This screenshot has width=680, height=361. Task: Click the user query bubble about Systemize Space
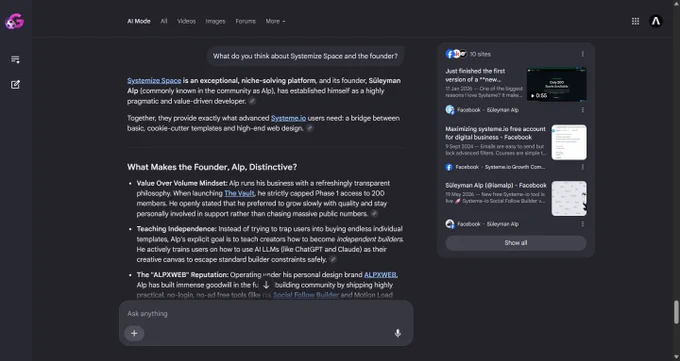[305, 56]
